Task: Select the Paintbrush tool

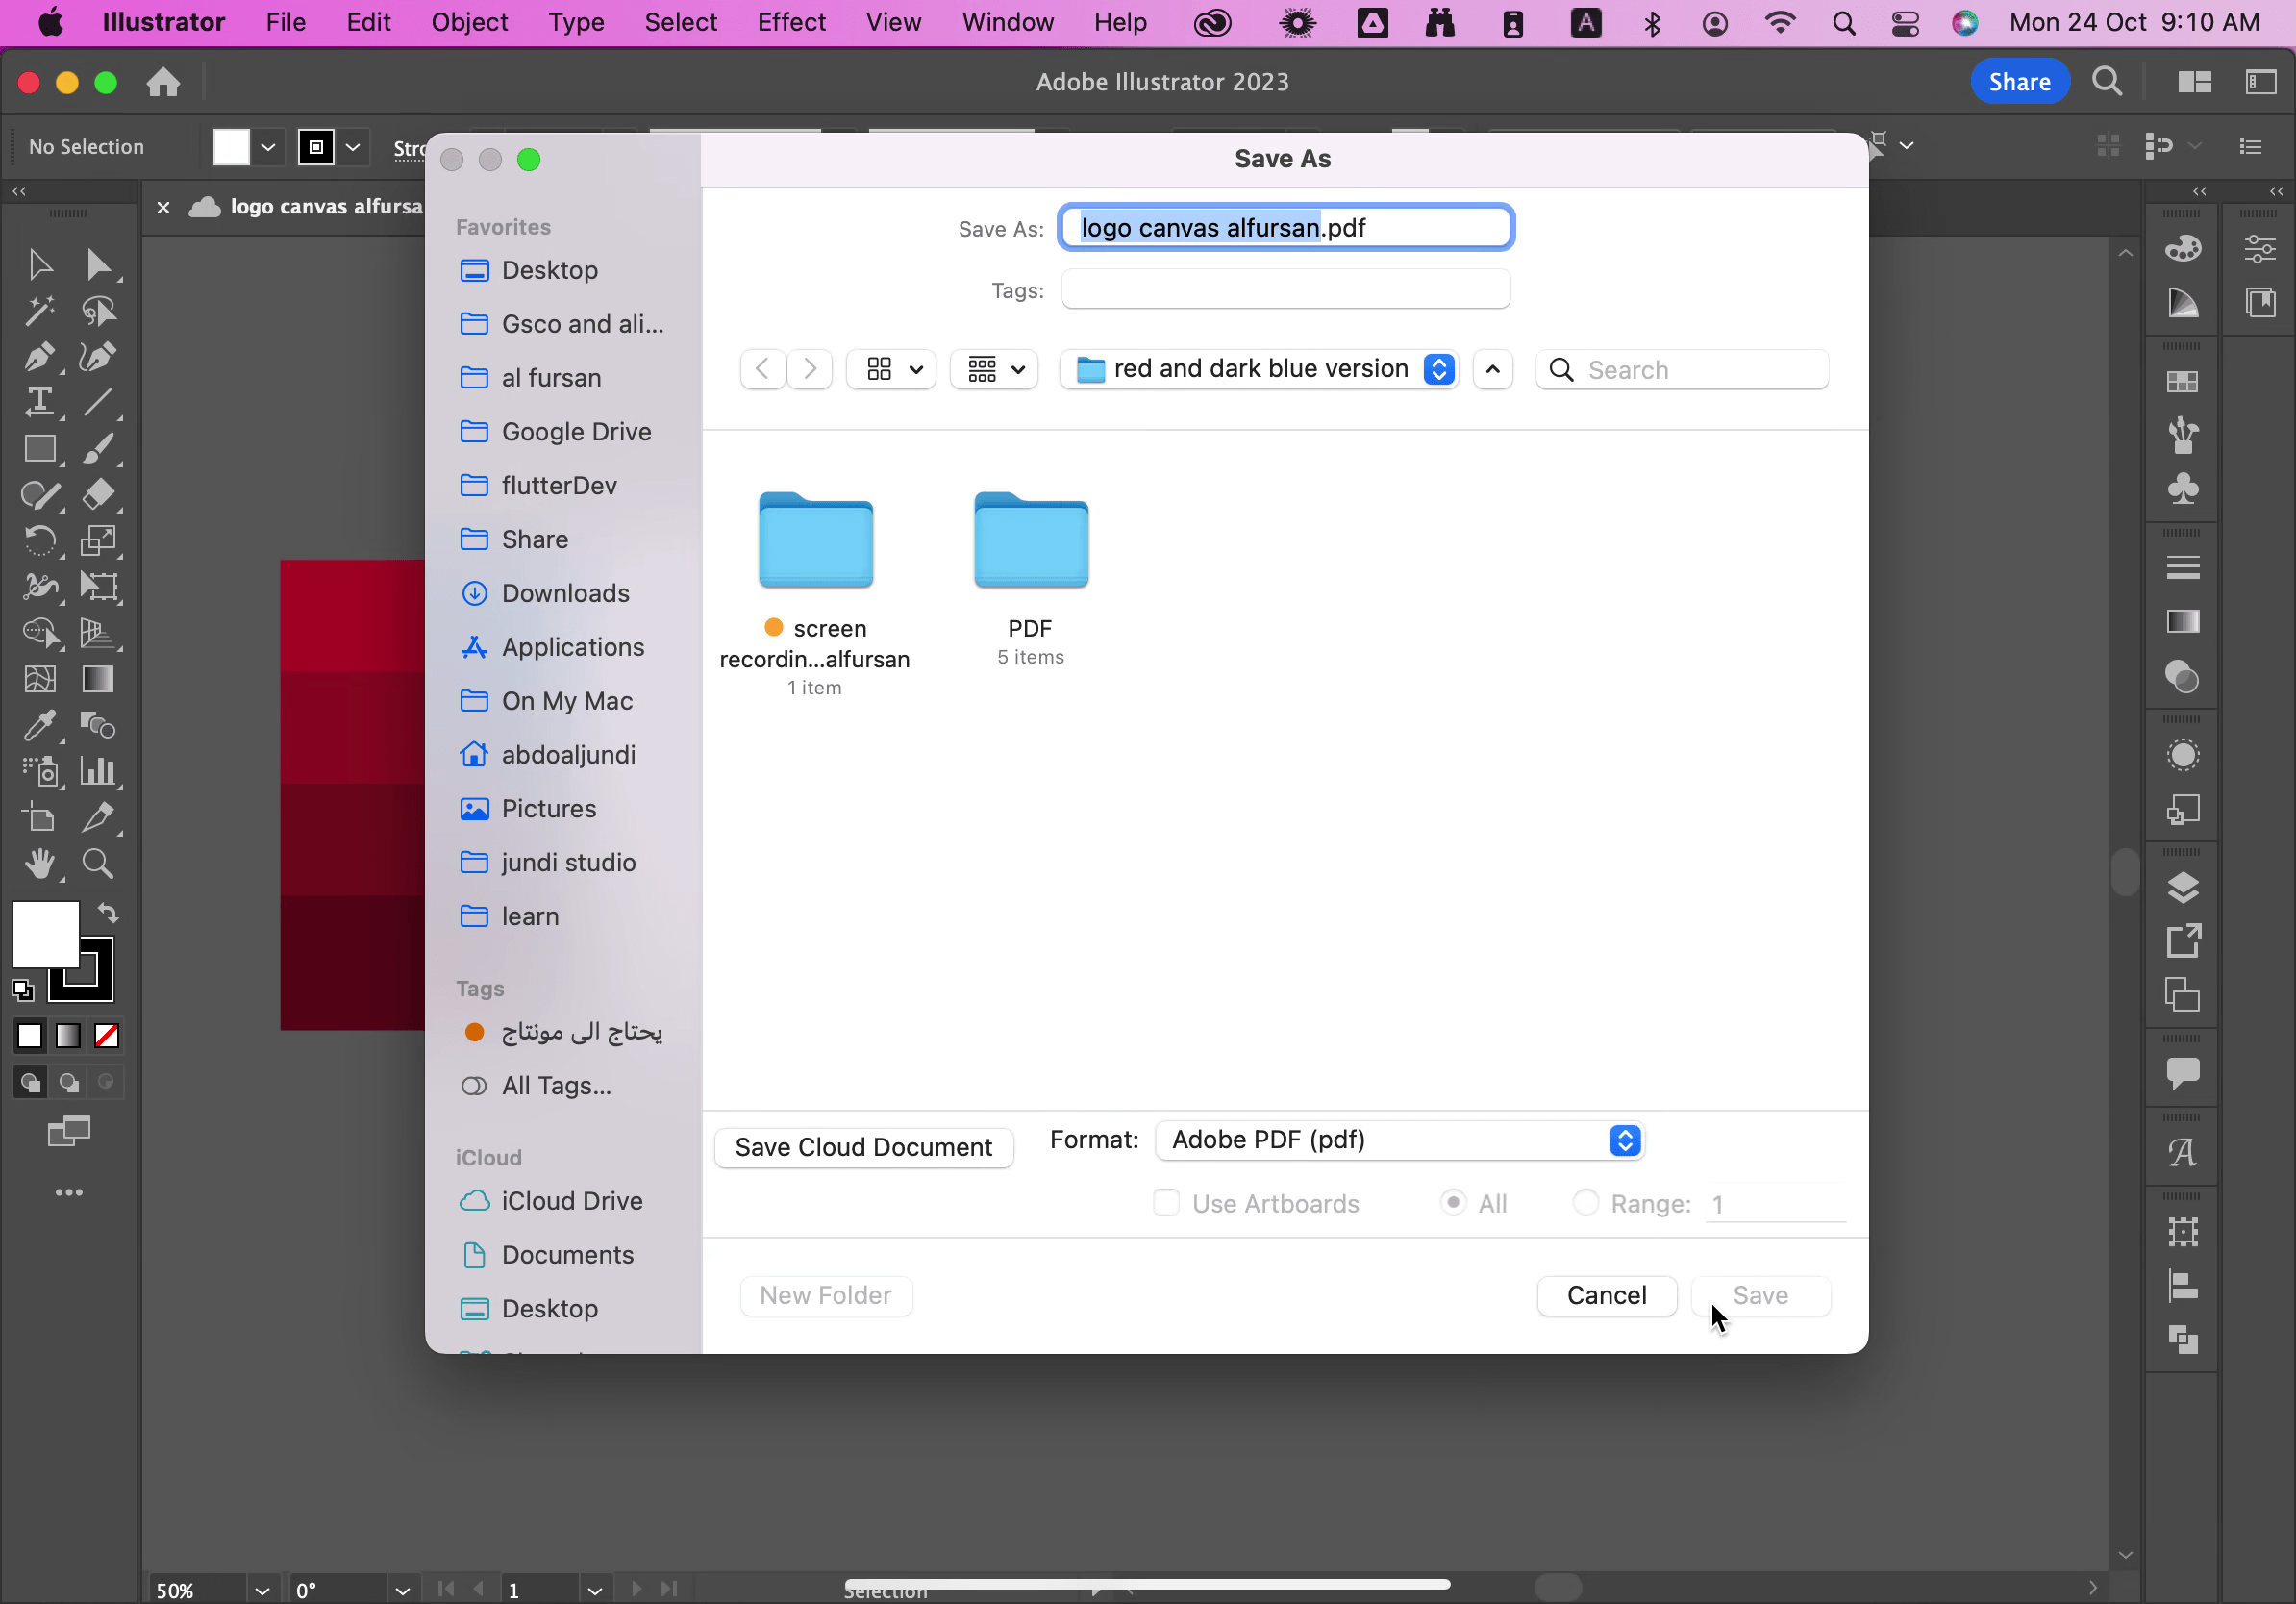Action: 98,449
